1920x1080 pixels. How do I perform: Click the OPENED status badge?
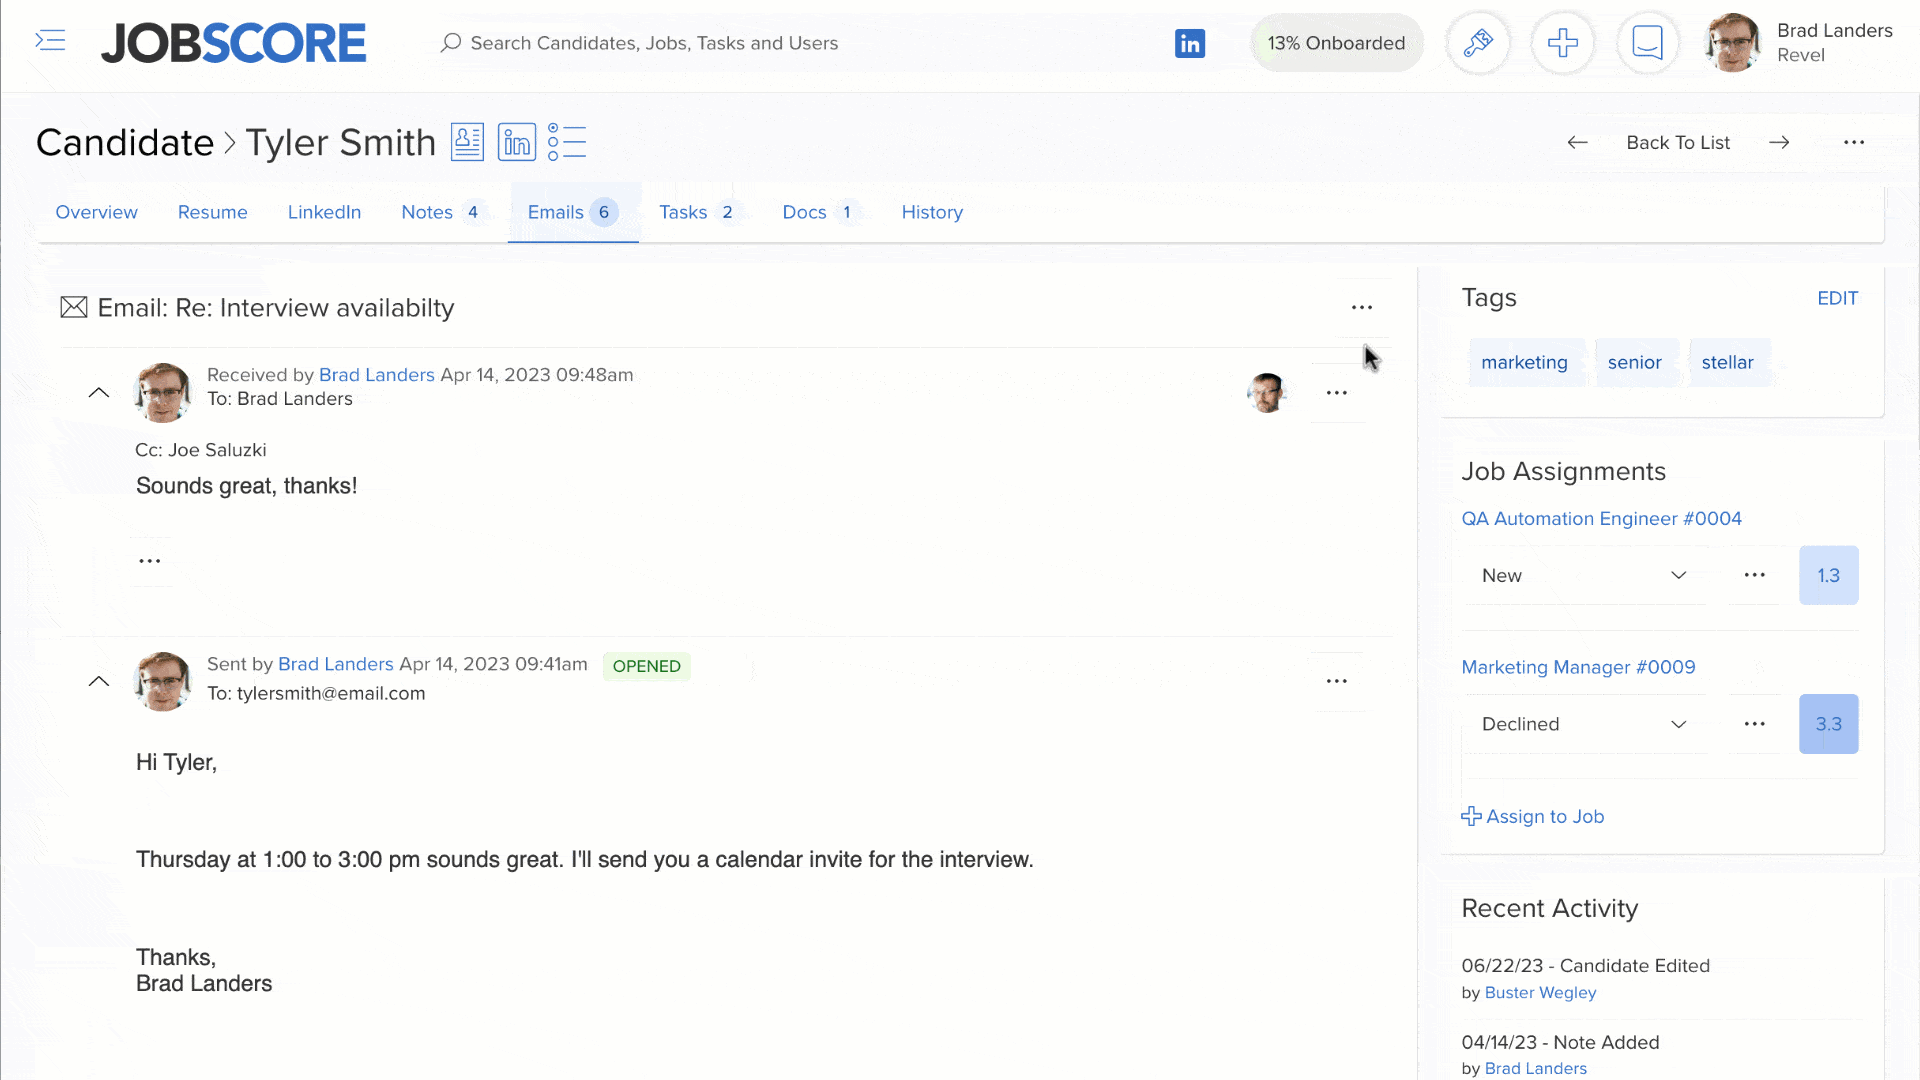pyautogui.click(x=647, y=666)
